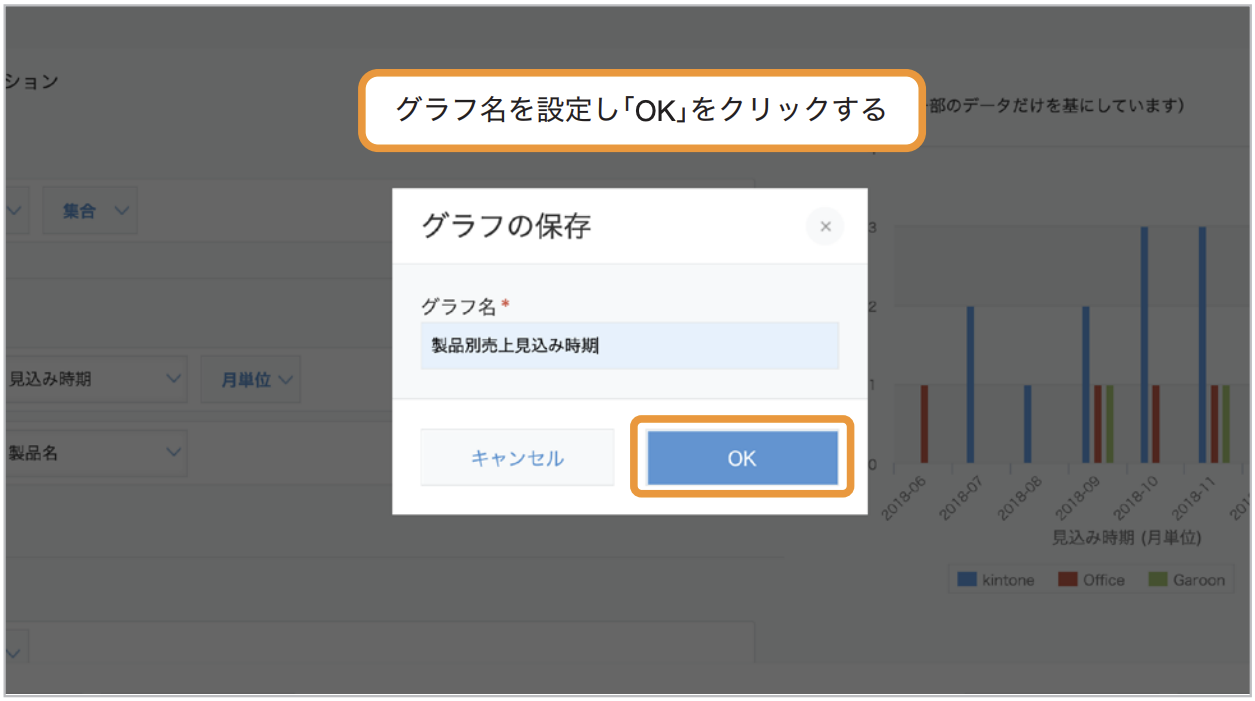The width and height of the screenshot is (1255, 701).
Task: Open the 集合 dropdown
Action: coord(90,211)
